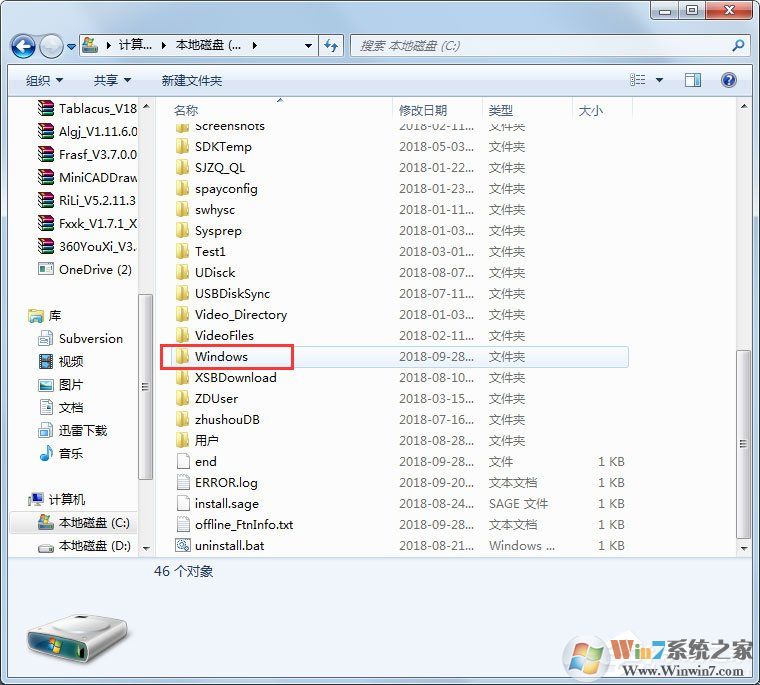Go back with the Back arrow button
Viewport: 760px width, 685px height.
point(23,47)
